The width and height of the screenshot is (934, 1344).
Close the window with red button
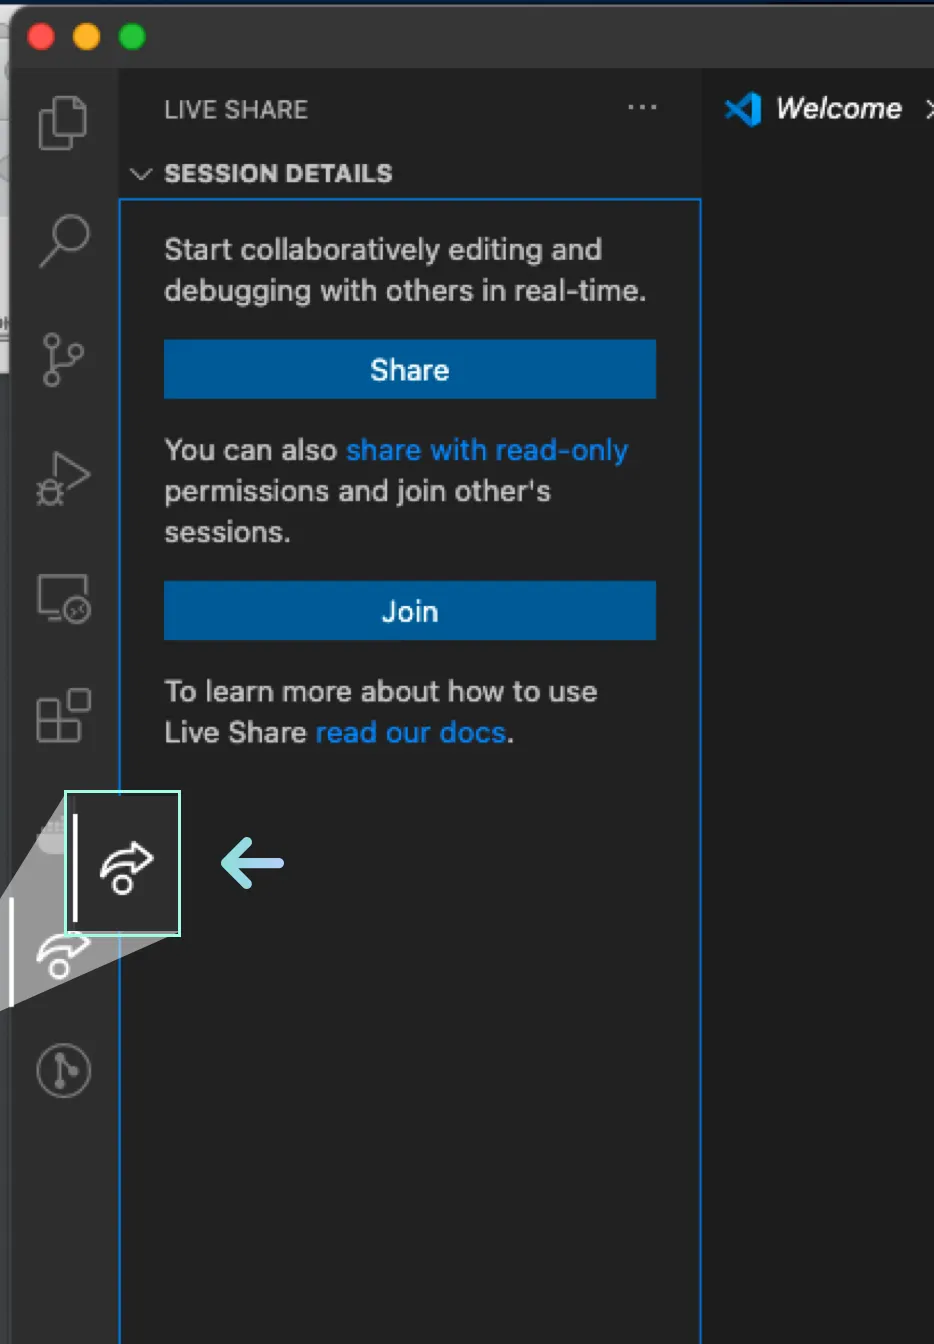[41, 37]
